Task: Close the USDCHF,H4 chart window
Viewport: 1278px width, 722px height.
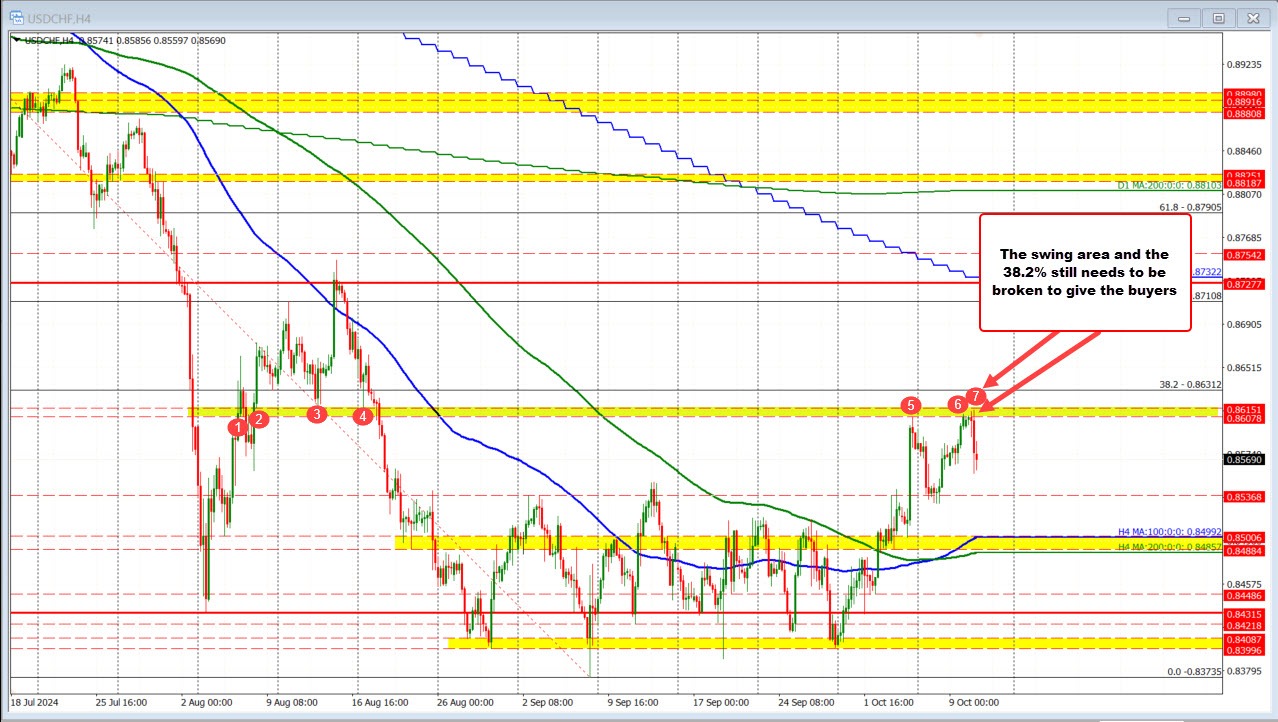Action: (x=1251, y=17)
